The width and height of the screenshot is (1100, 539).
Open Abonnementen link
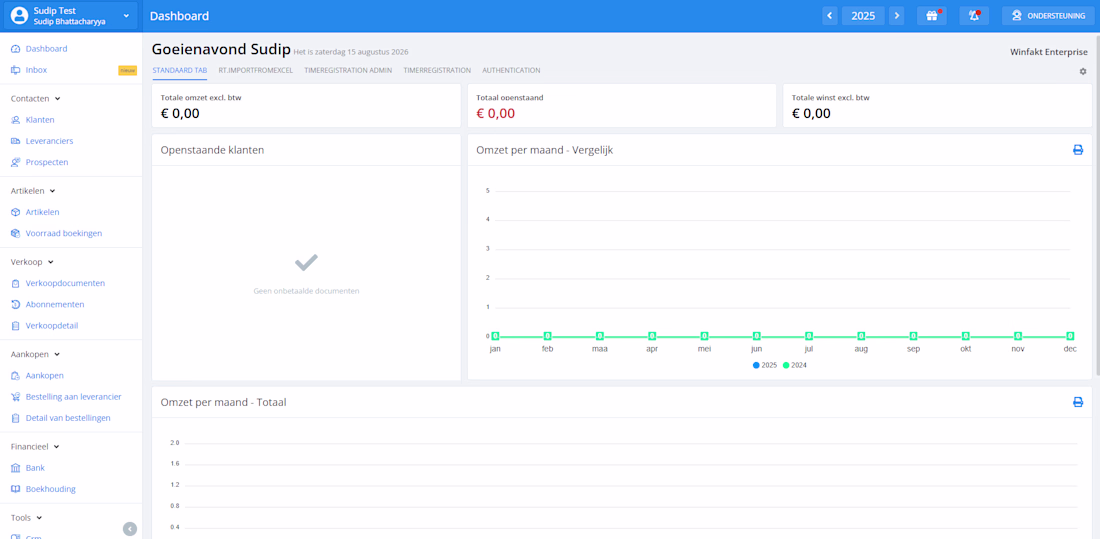[x=55, y=304]
